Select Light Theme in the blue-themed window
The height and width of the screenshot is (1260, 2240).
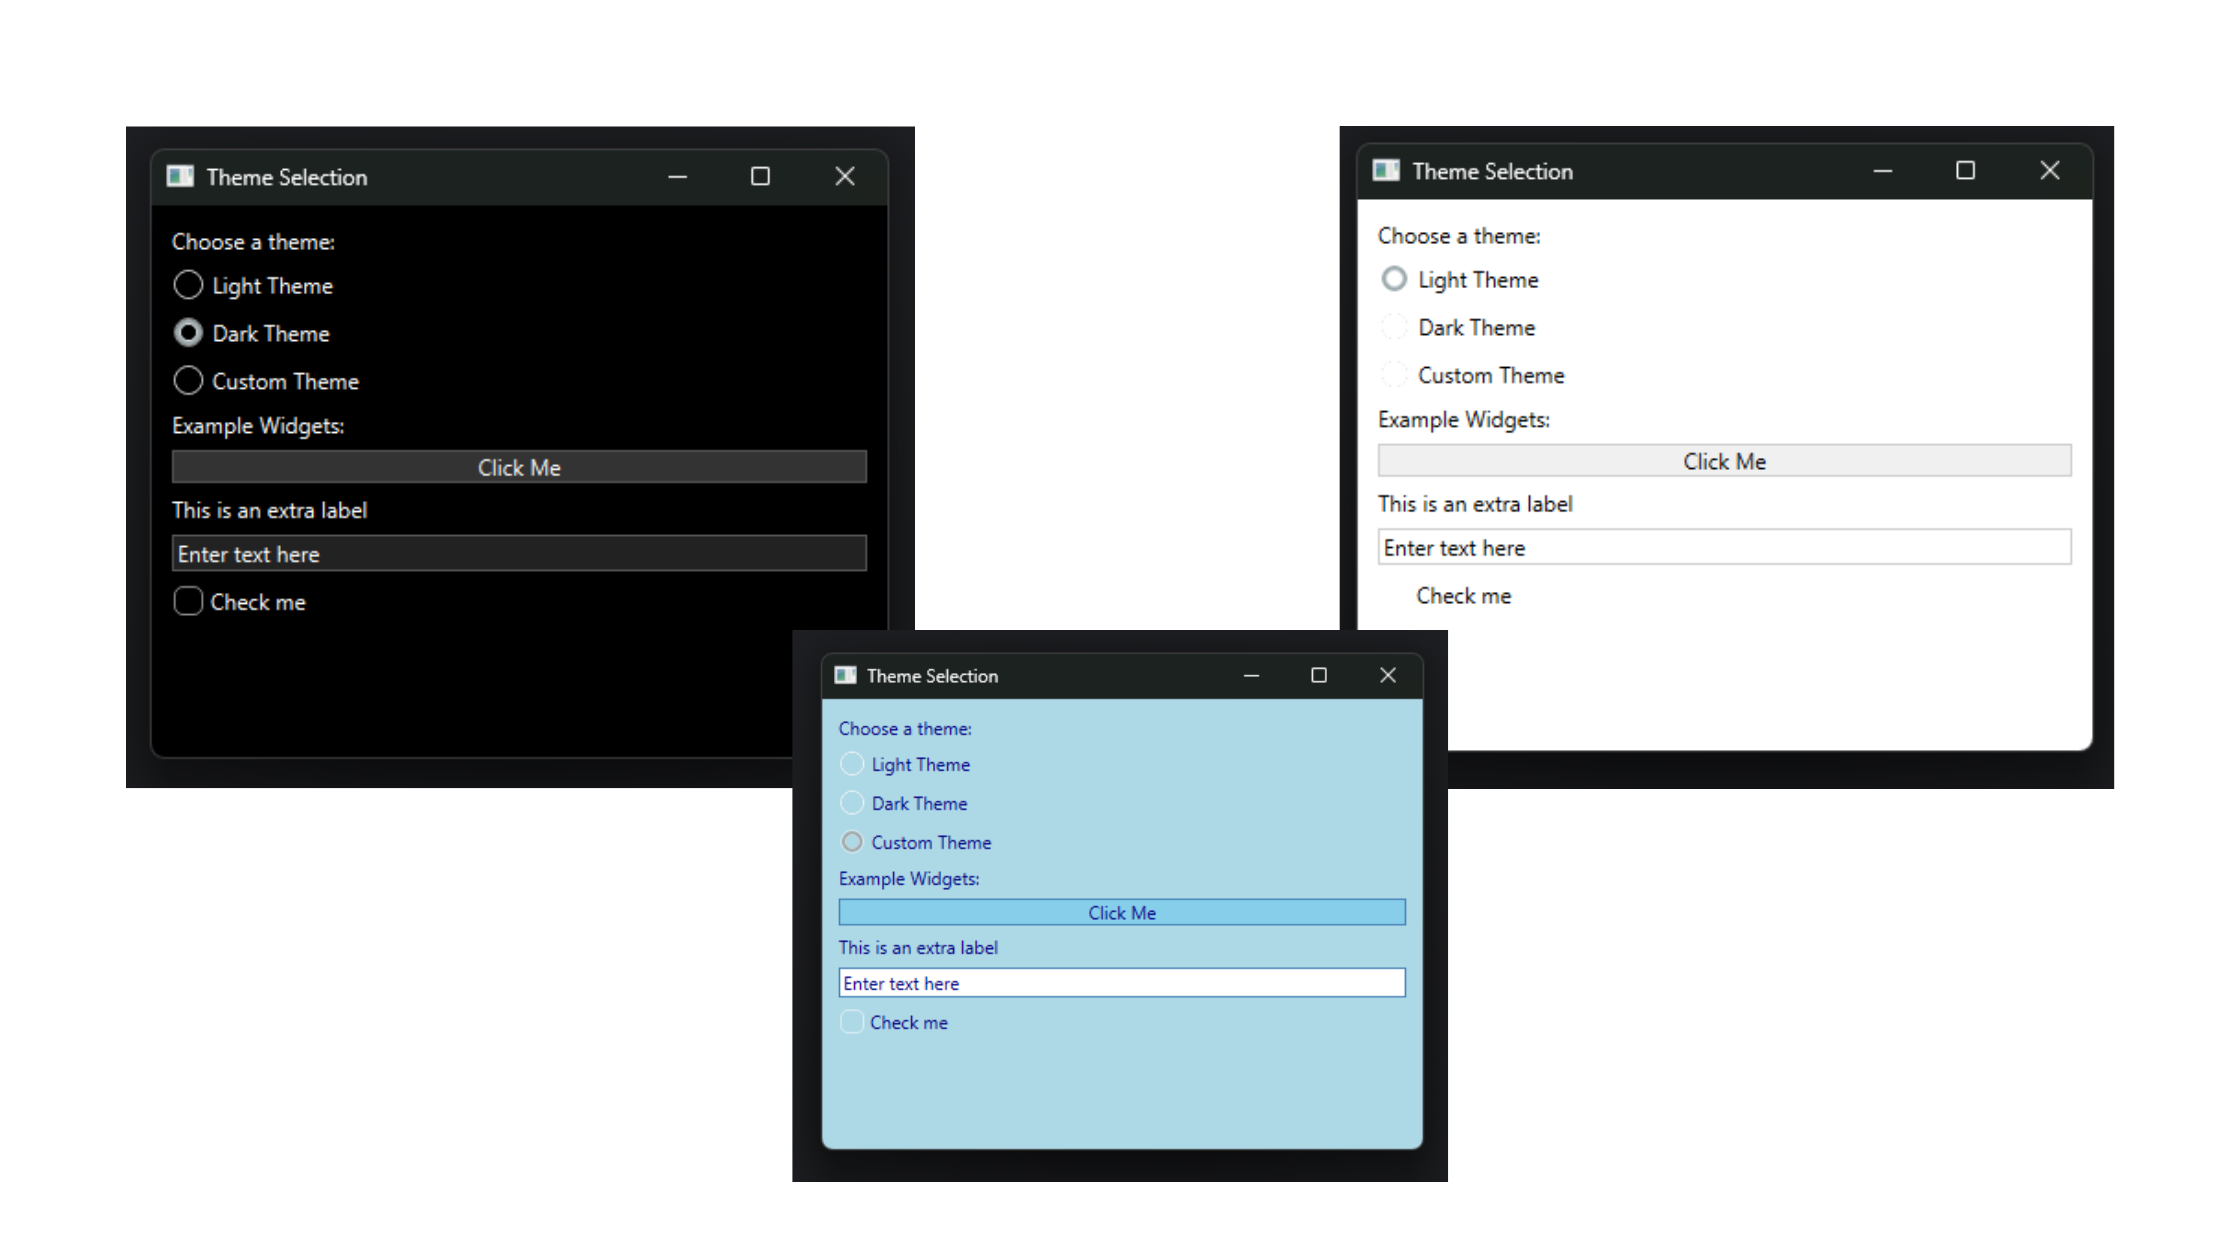[852, 764]
